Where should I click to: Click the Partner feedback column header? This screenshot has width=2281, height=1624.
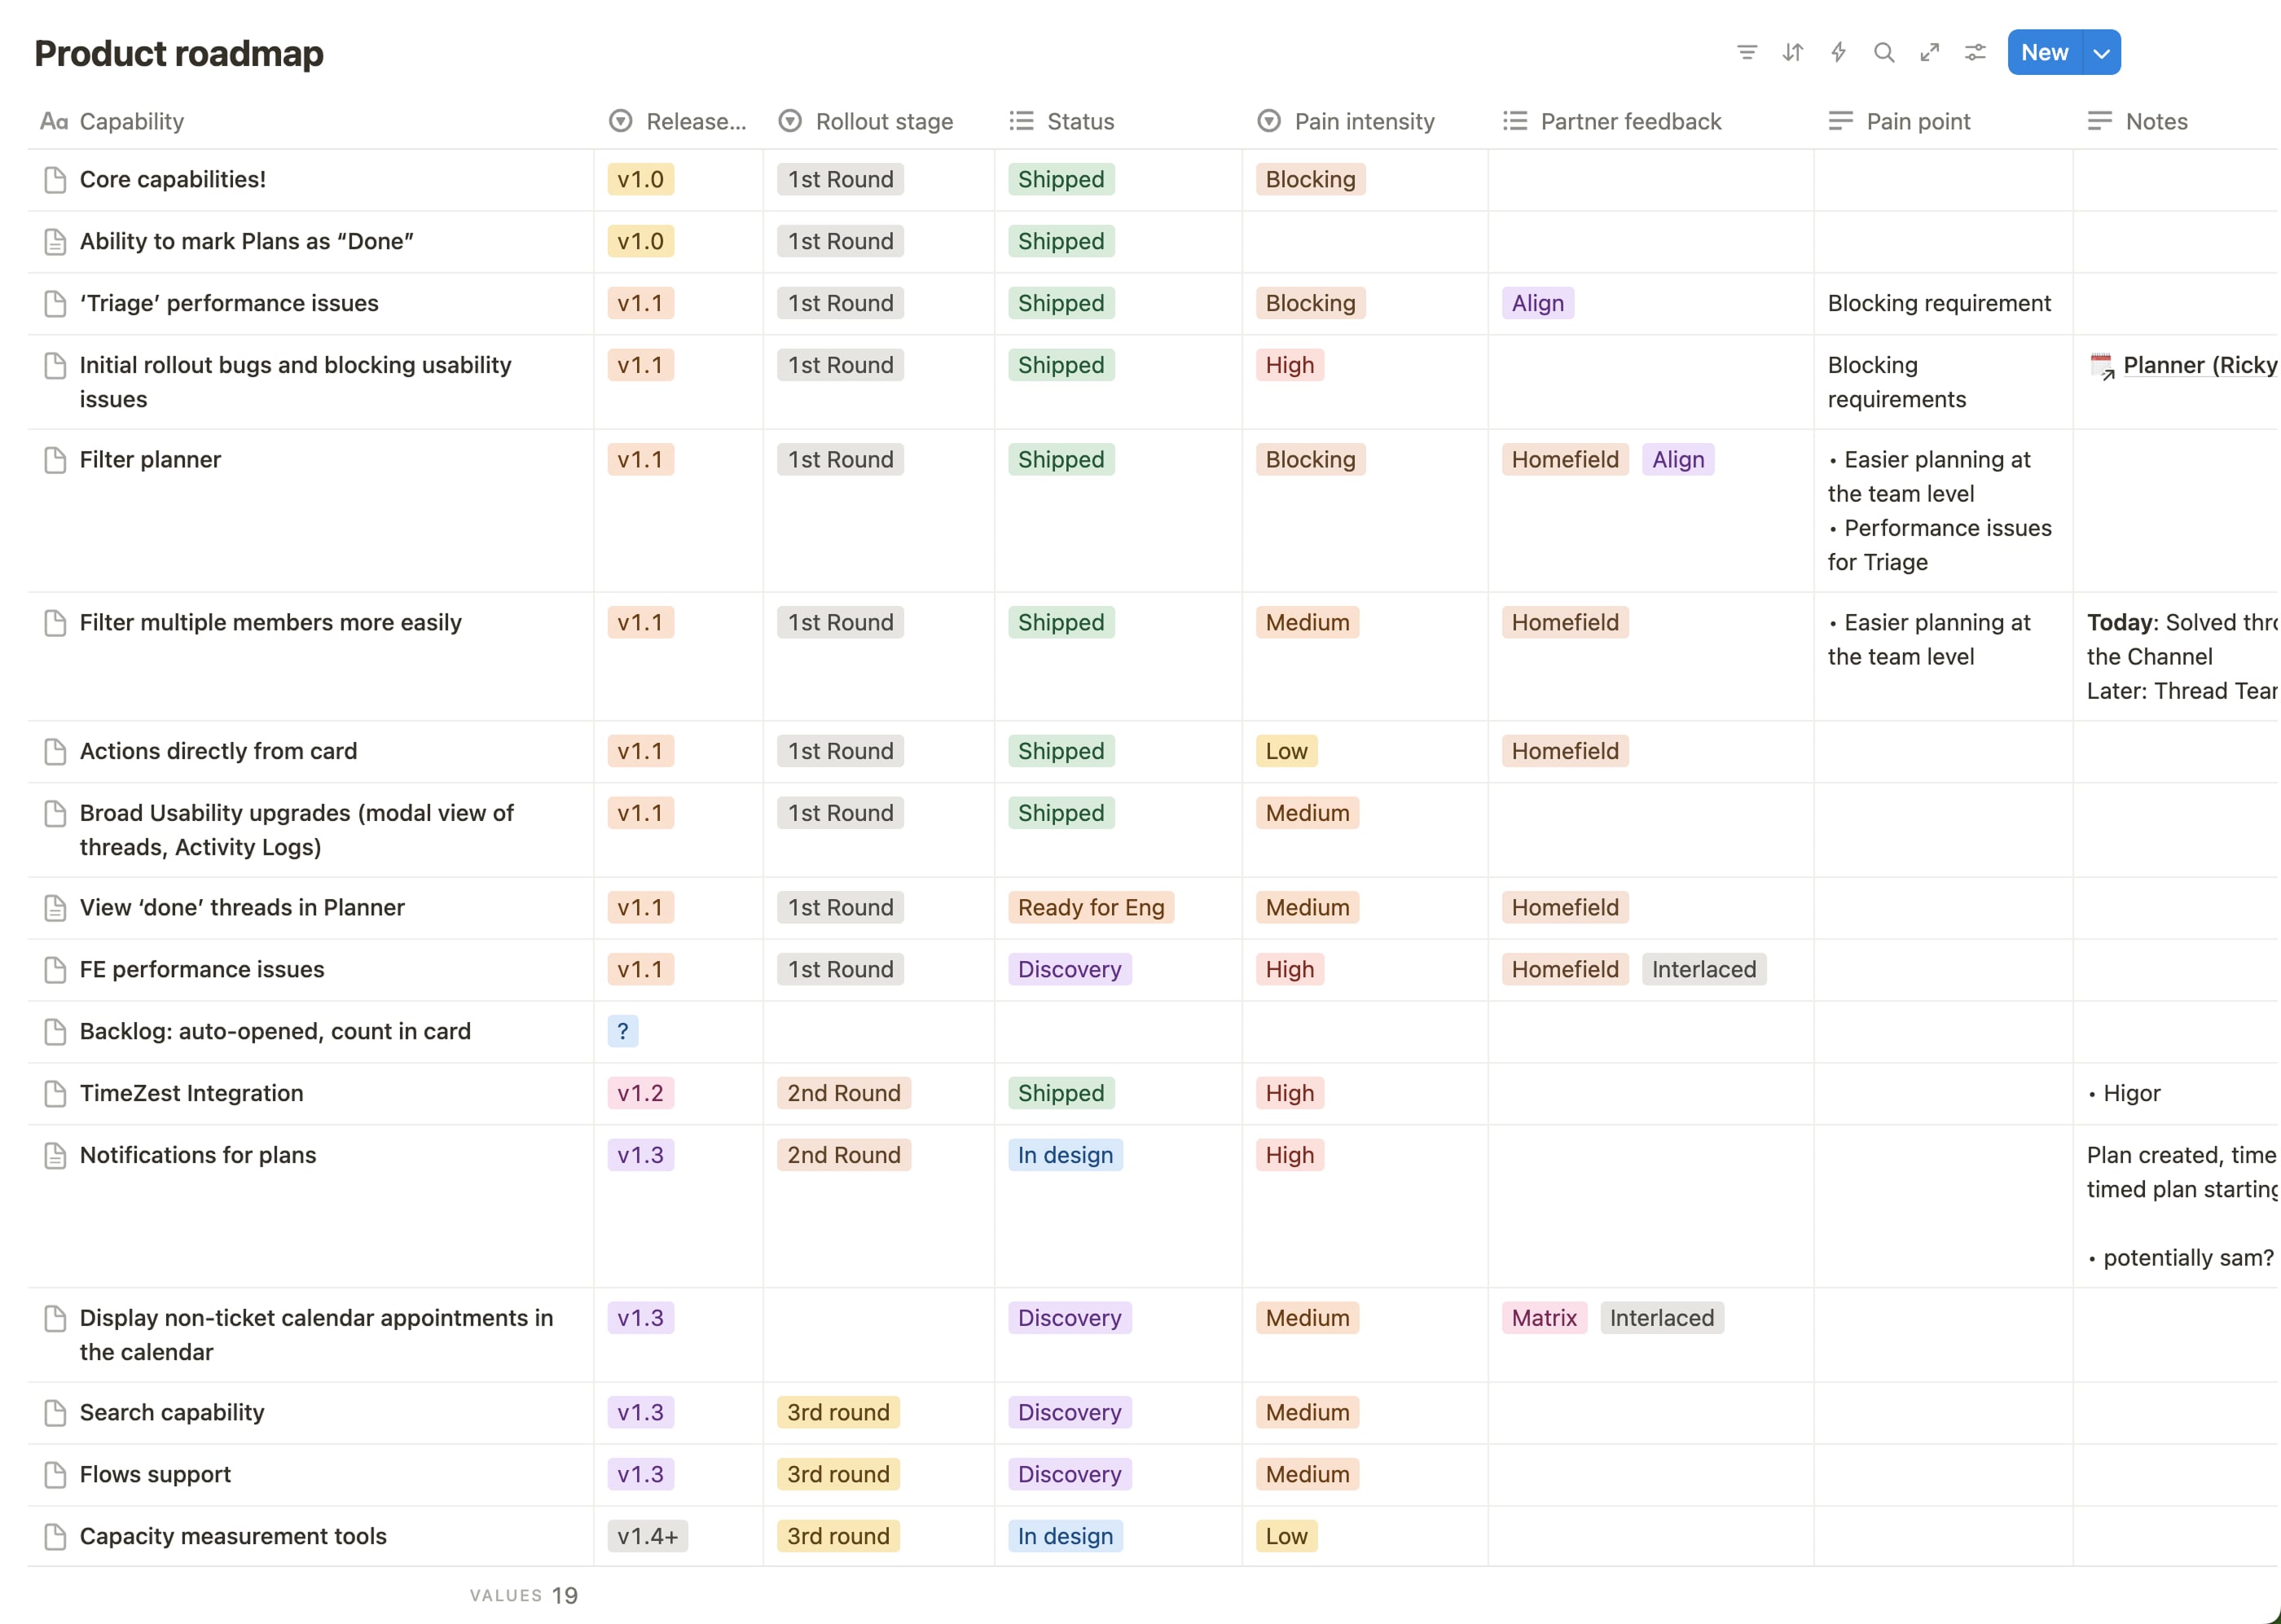(x=1630, y=121)
